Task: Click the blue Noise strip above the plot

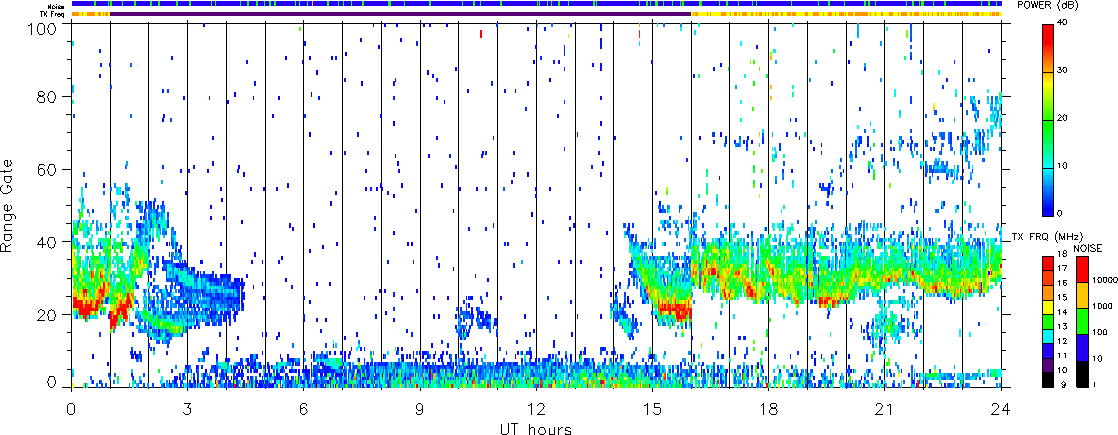Action: (536, 4)
